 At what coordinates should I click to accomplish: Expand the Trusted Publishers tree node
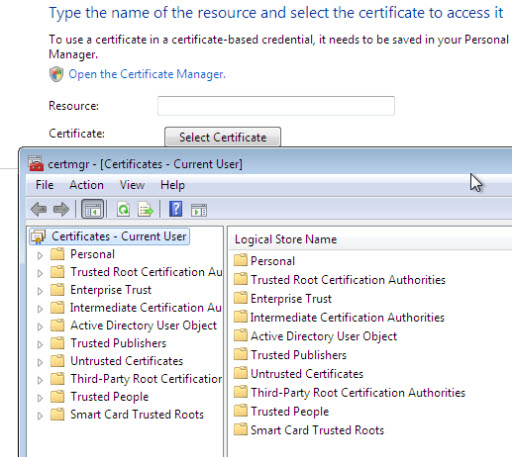pos(40,345)
